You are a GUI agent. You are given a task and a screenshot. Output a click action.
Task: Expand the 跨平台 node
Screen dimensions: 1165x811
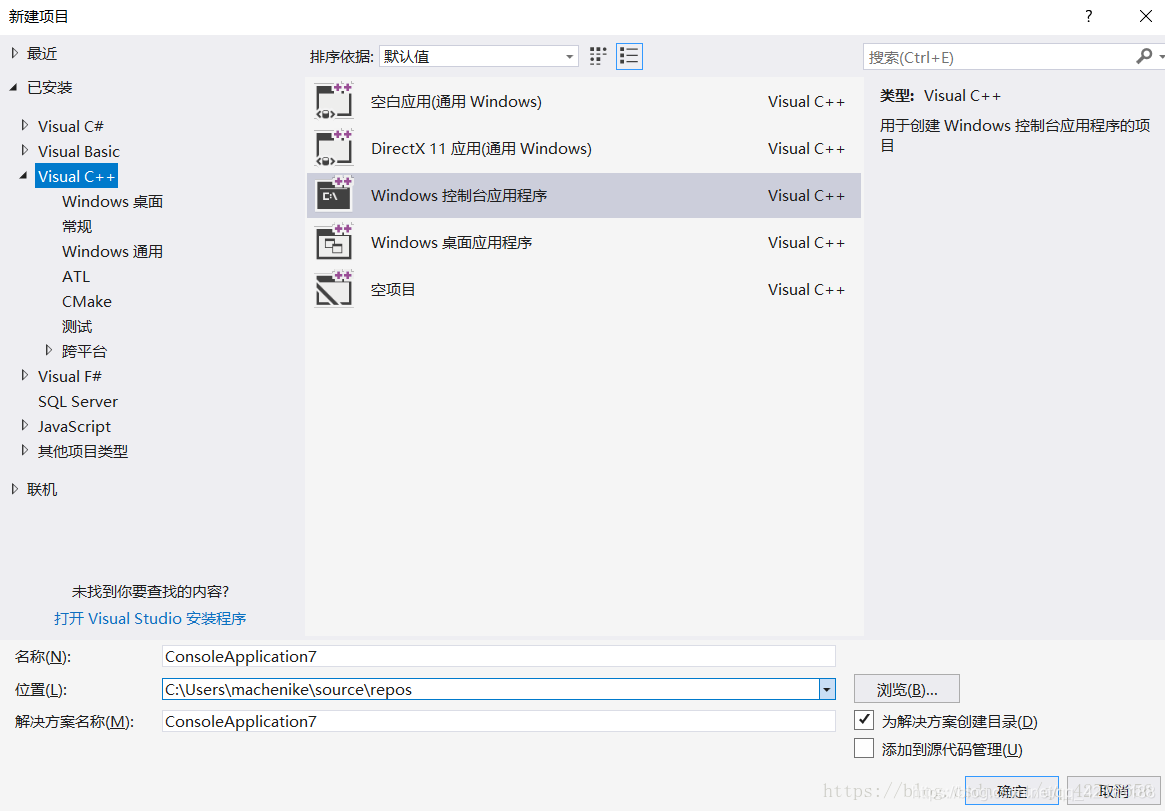click(50, 351)
